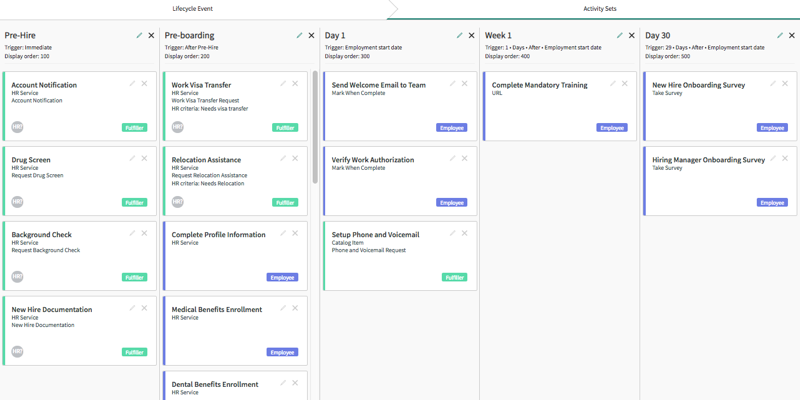Click HR avatar on Drug Screen card

pyautogui.click(x=17, y=202)
